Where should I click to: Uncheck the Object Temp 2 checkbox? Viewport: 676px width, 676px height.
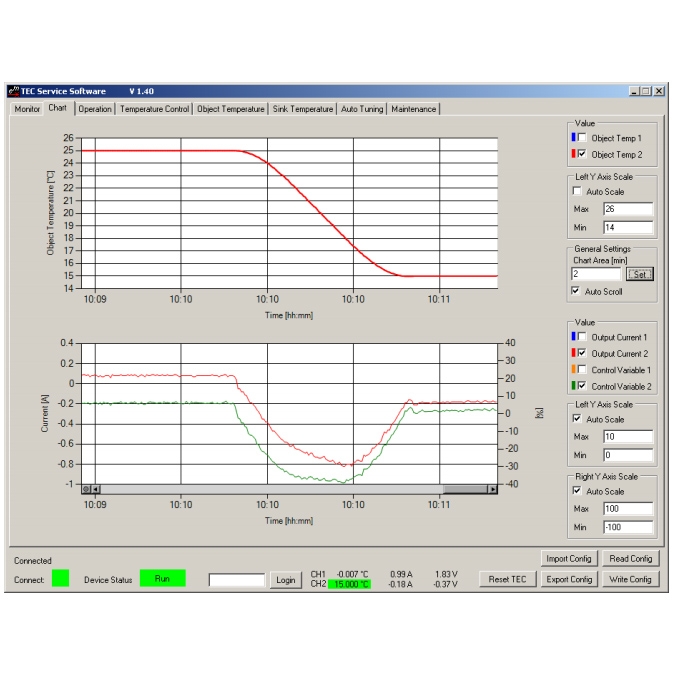coord(582,154)
